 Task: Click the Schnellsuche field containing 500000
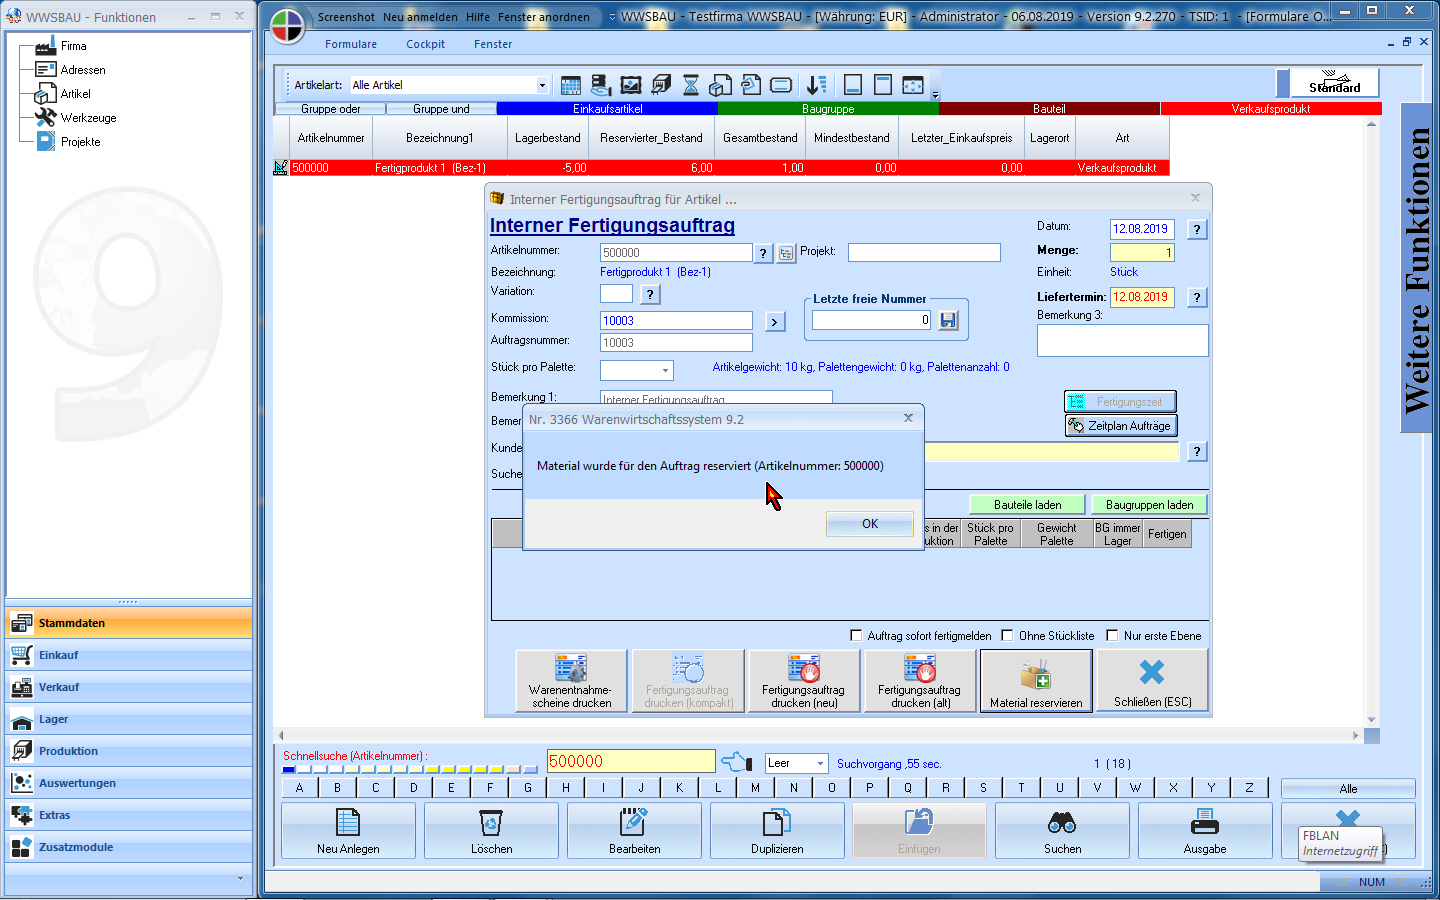pos(631,762)
